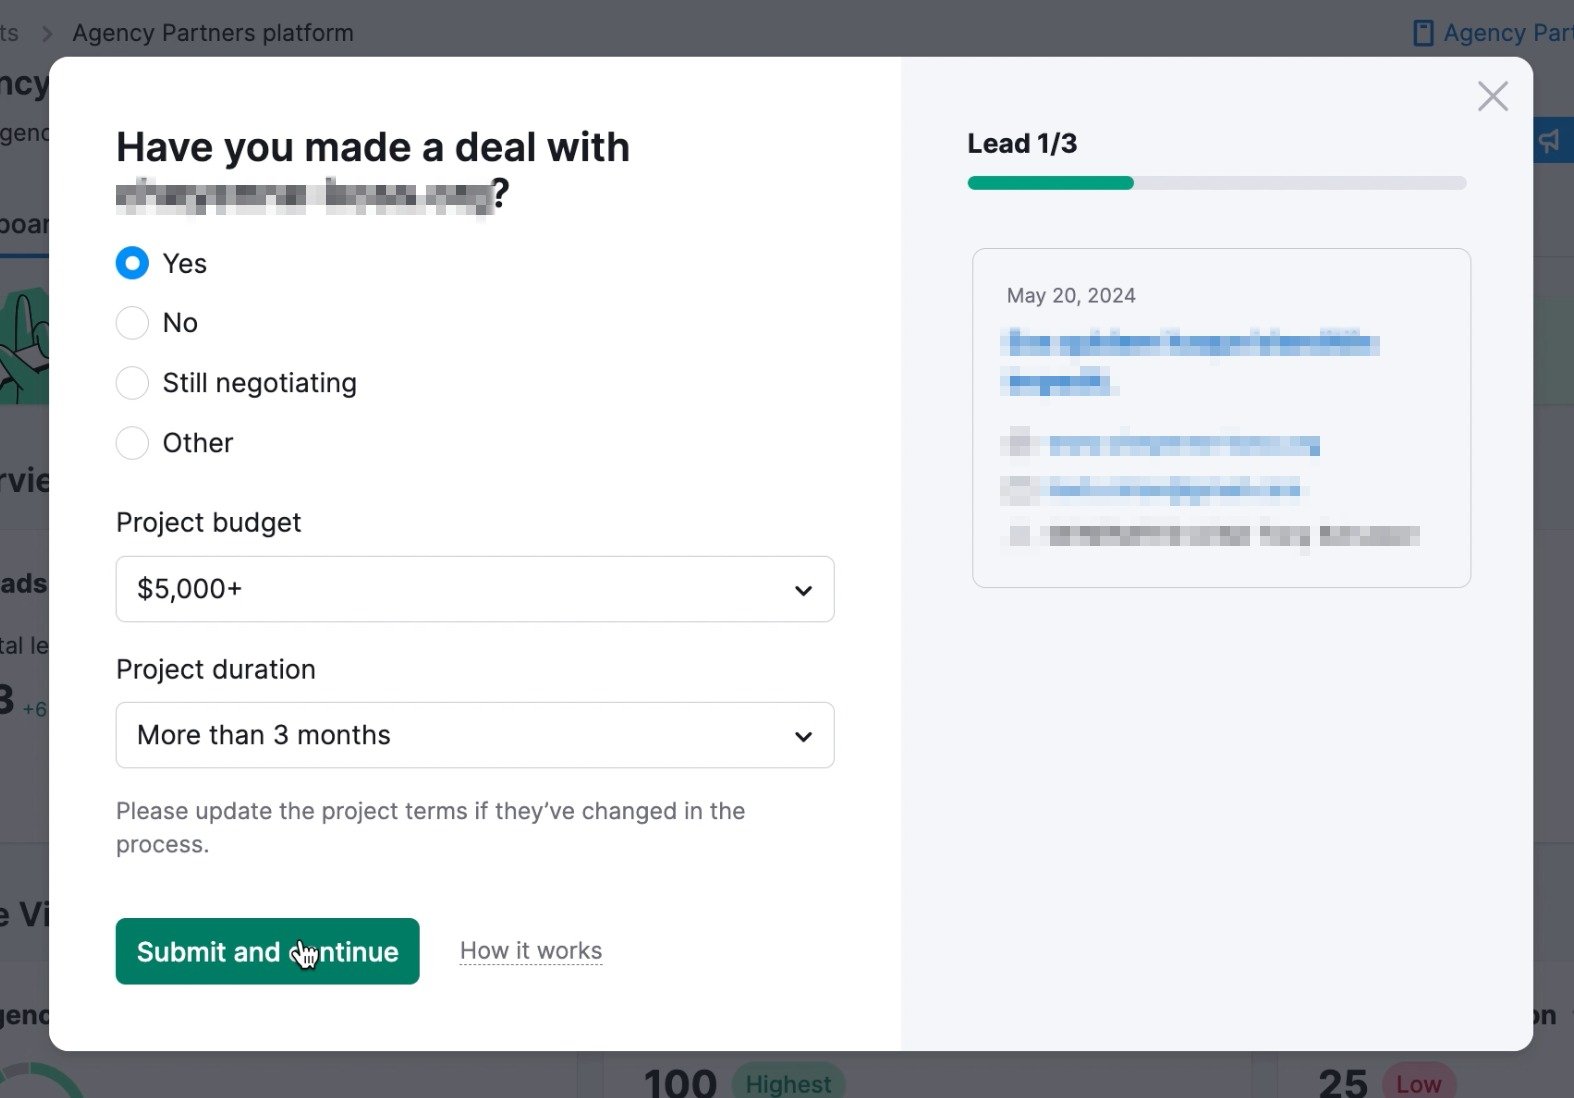Select the Yes radio option
This screenshot has width=1574, height=1098.
(x=131, y=263)
